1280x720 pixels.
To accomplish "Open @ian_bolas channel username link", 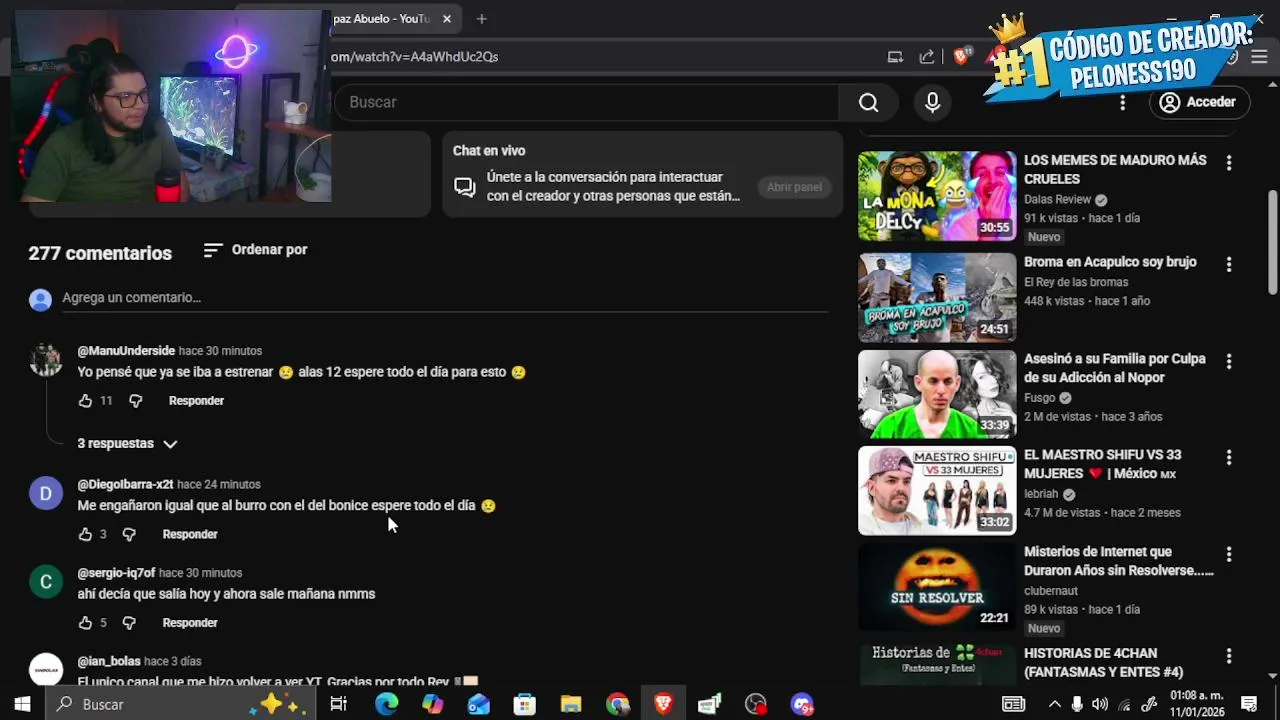I will pos(109,661).
